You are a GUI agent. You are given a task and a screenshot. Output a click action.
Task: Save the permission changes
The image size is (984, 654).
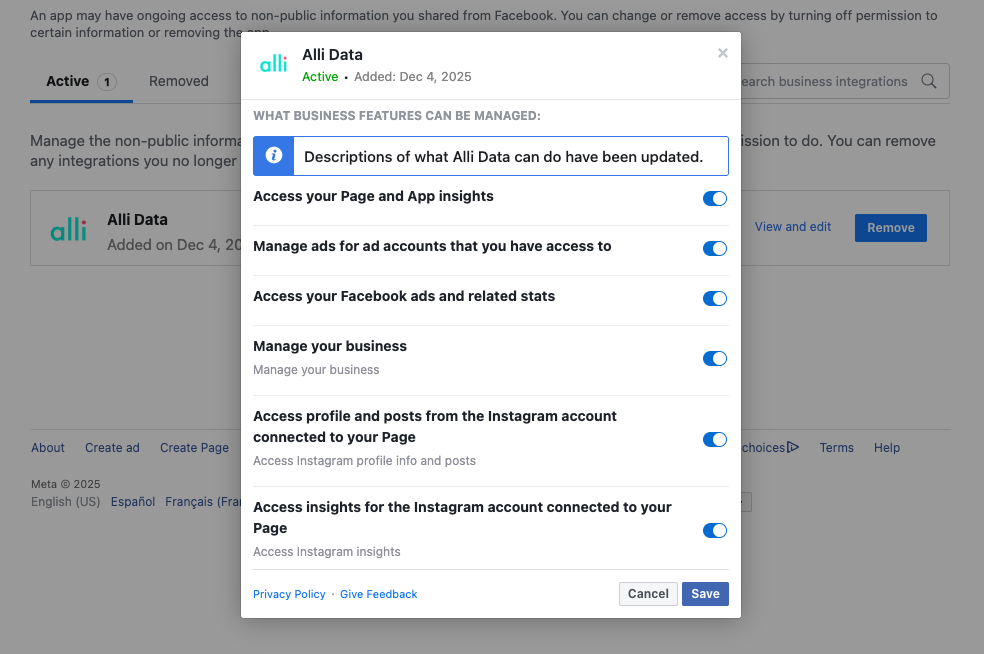[705, 594]
